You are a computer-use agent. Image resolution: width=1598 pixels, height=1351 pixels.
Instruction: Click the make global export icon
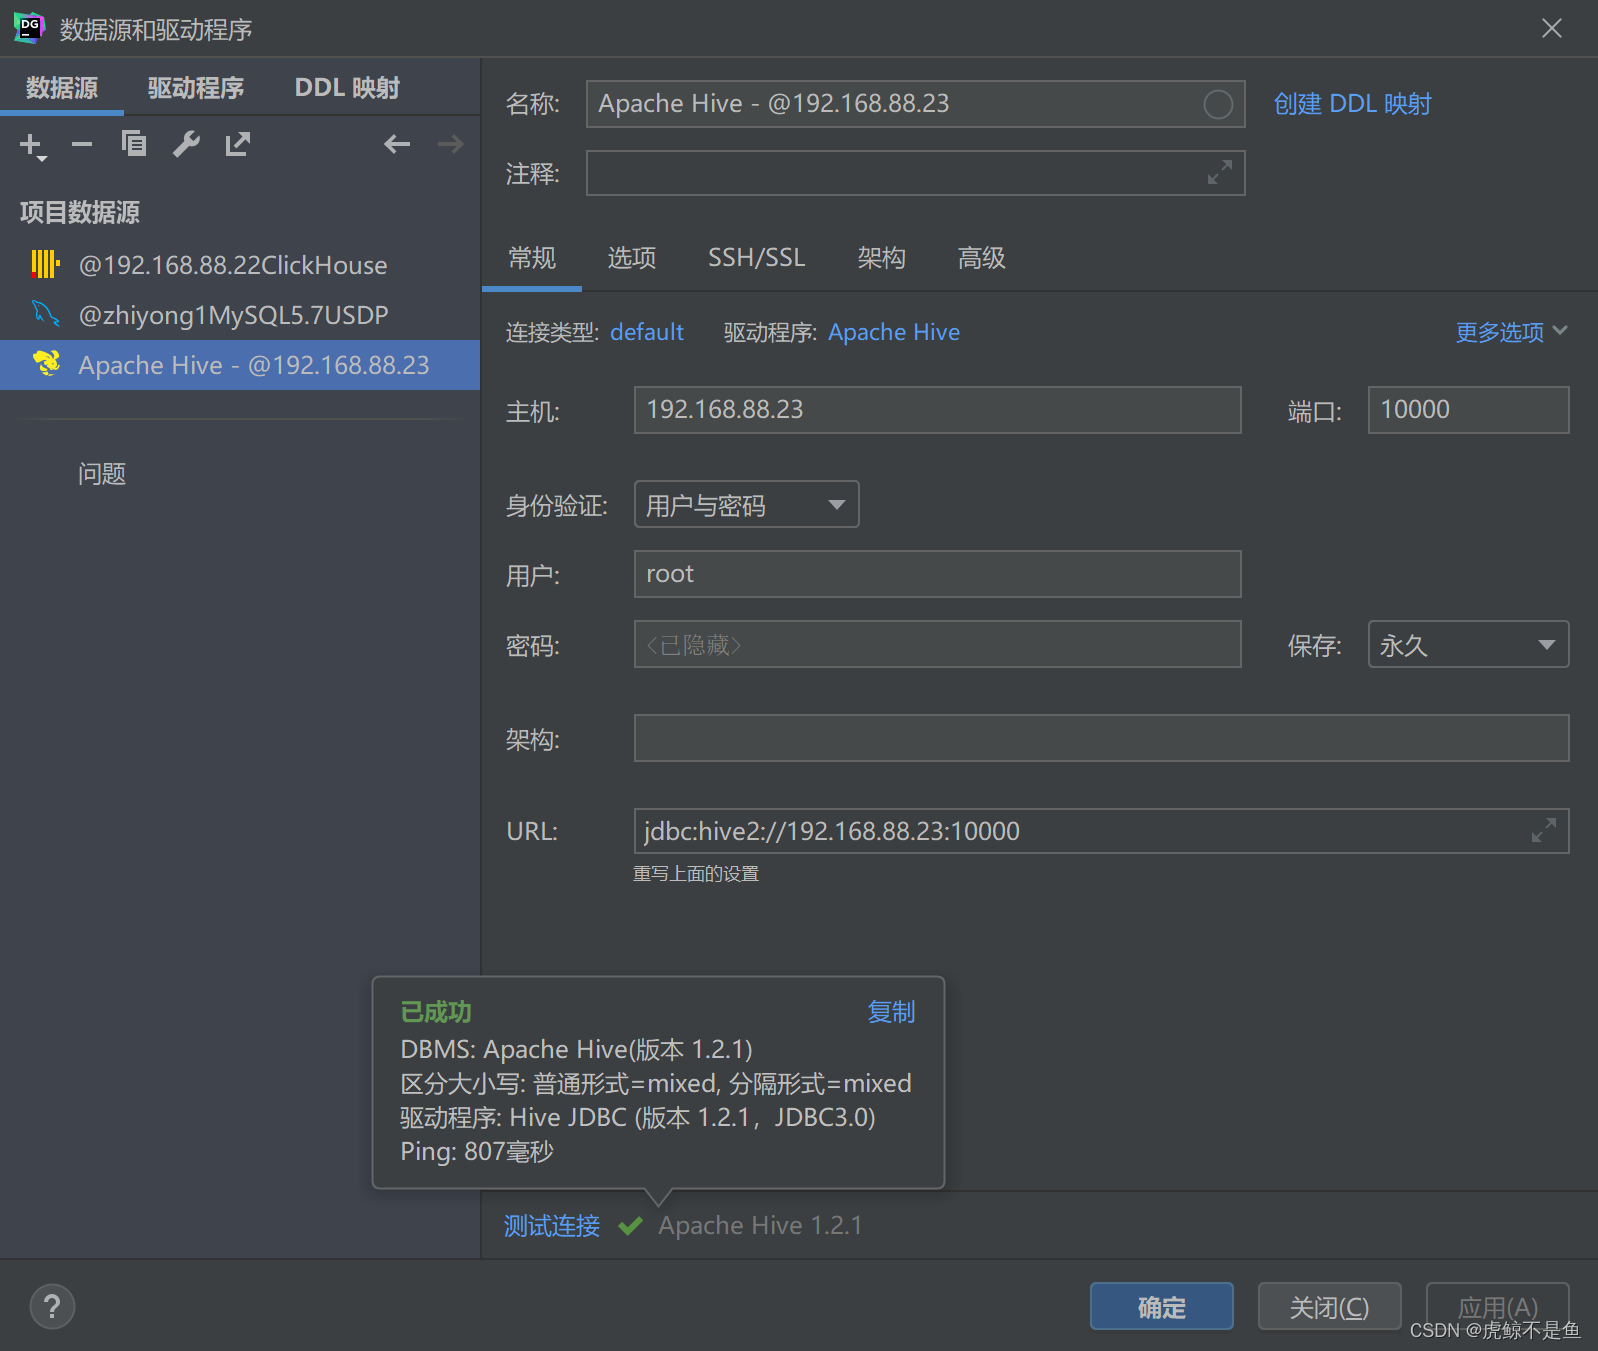[238, 145]
